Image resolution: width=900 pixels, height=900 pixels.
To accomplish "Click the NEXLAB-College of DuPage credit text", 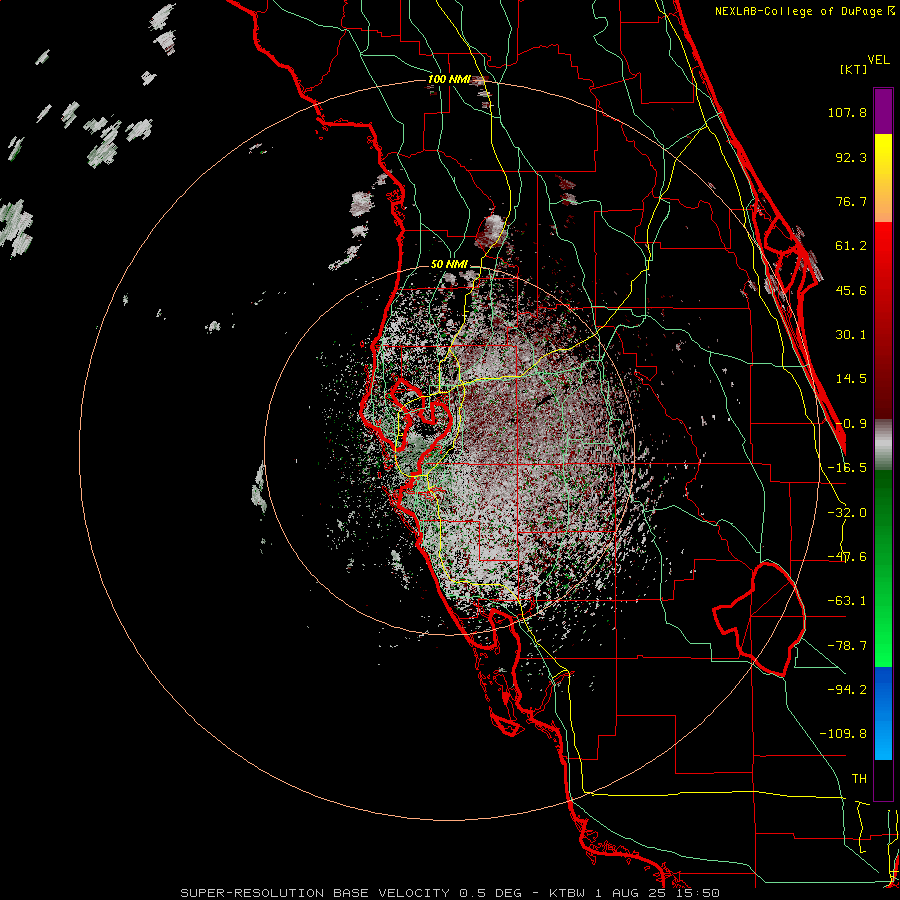I will click(x=805, y=11).
